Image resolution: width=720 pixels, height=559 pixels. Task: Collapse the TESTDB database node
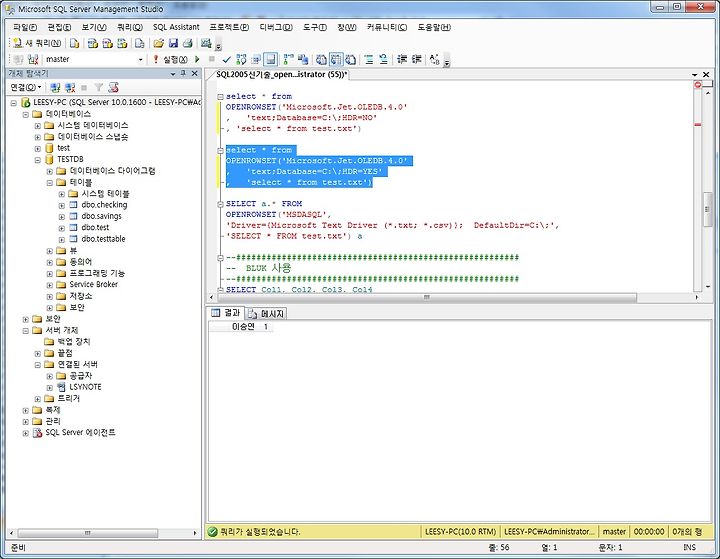click(x=38, y=159)
